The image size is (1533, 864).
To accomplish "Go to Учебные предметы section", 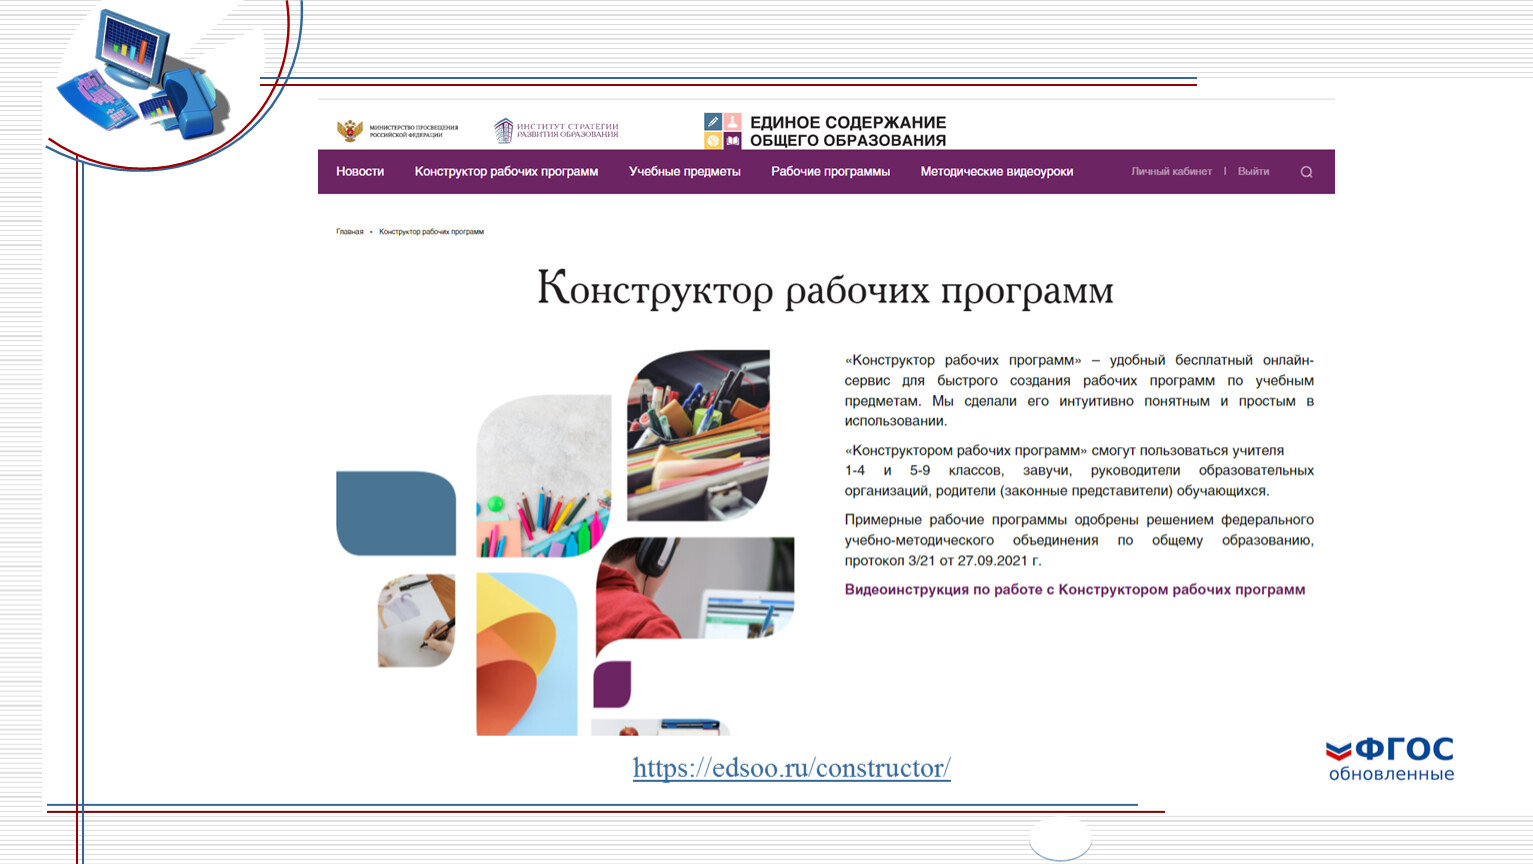I will click(x=684, y=172).
